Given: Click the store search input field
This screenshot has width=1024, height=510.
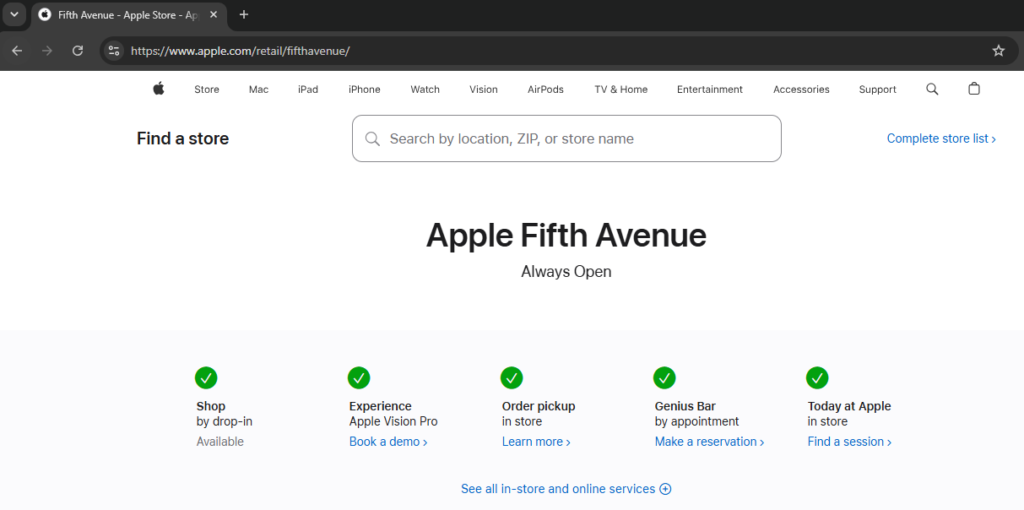Looking at the screenshot, I should point(567,138).
